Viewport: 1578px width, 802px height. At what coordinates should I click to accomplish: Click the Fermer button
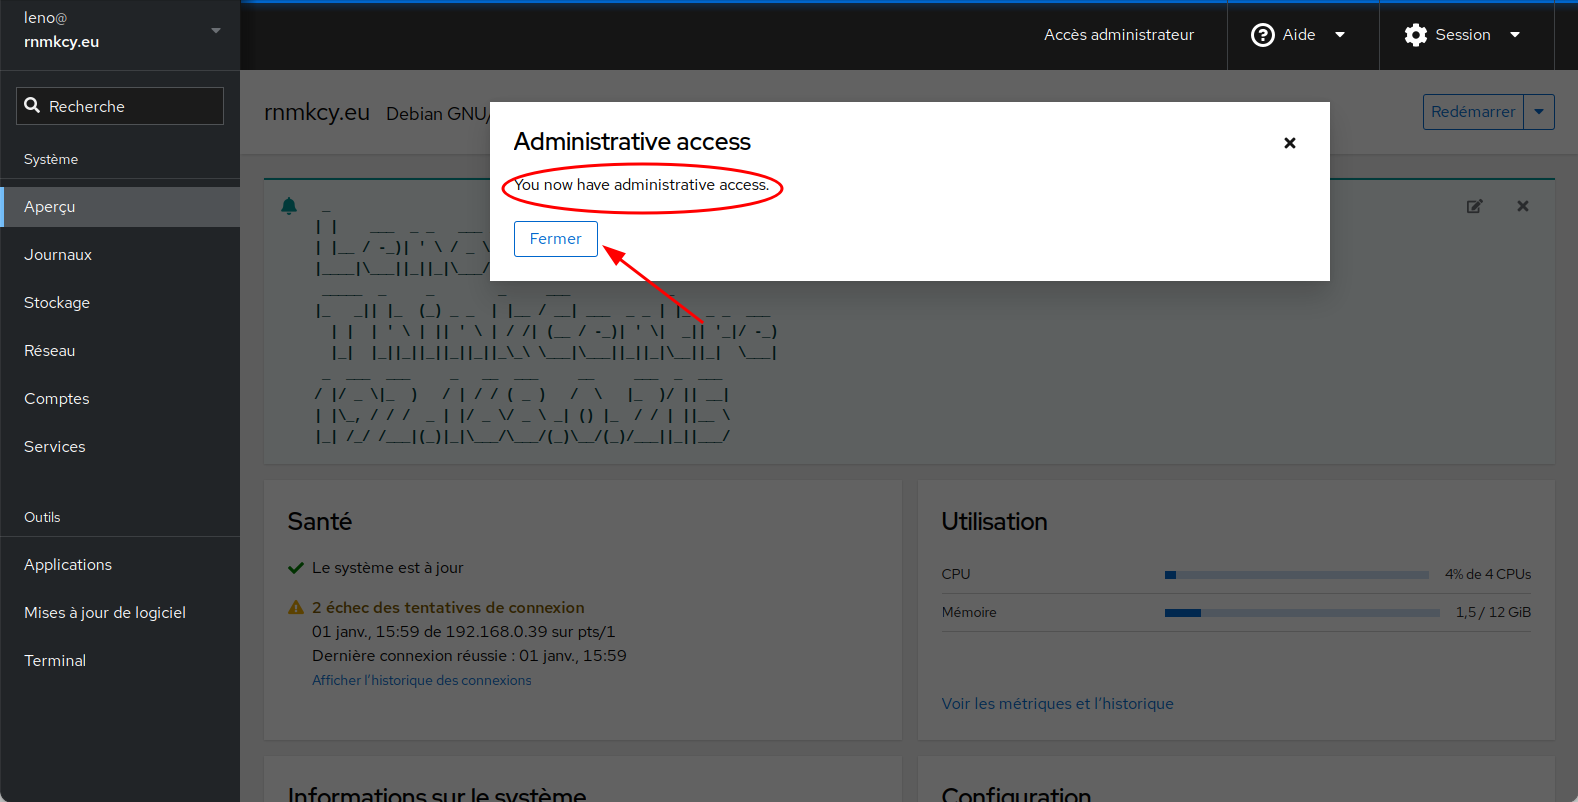[555, 239]
